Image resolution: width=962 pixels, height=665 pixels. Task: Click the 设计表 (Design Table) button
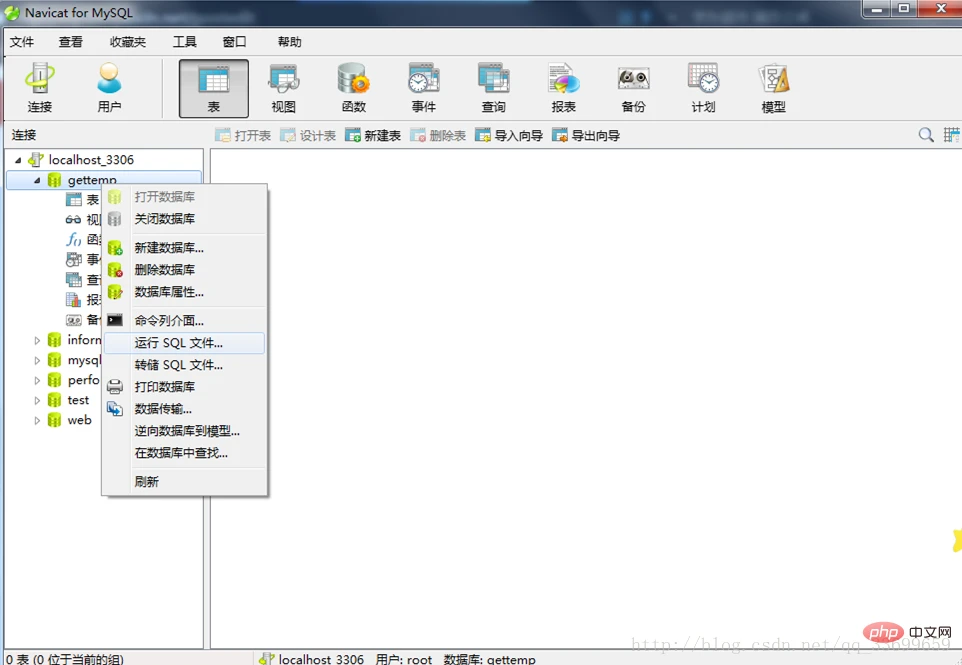coord(308,135)
